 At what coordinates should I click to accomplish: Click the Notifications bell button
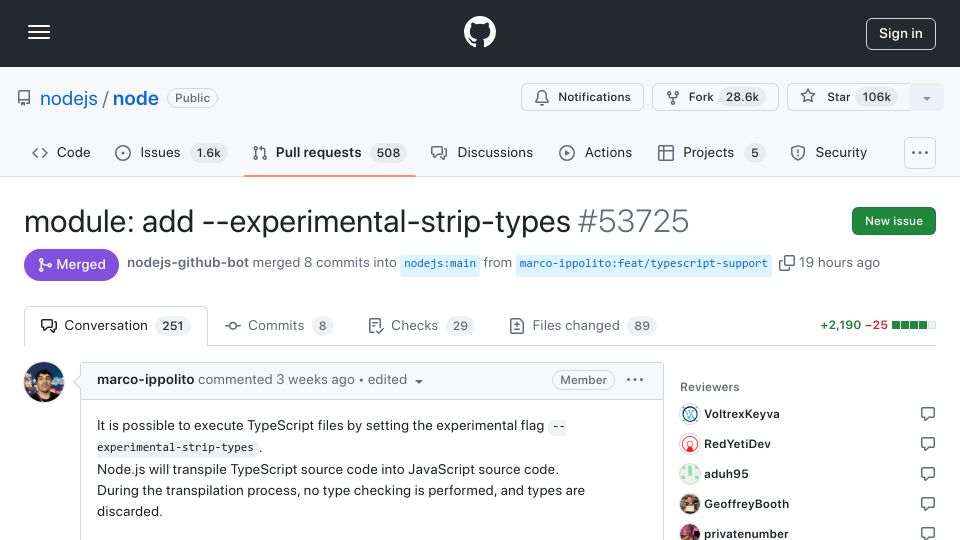coord(582,97)
